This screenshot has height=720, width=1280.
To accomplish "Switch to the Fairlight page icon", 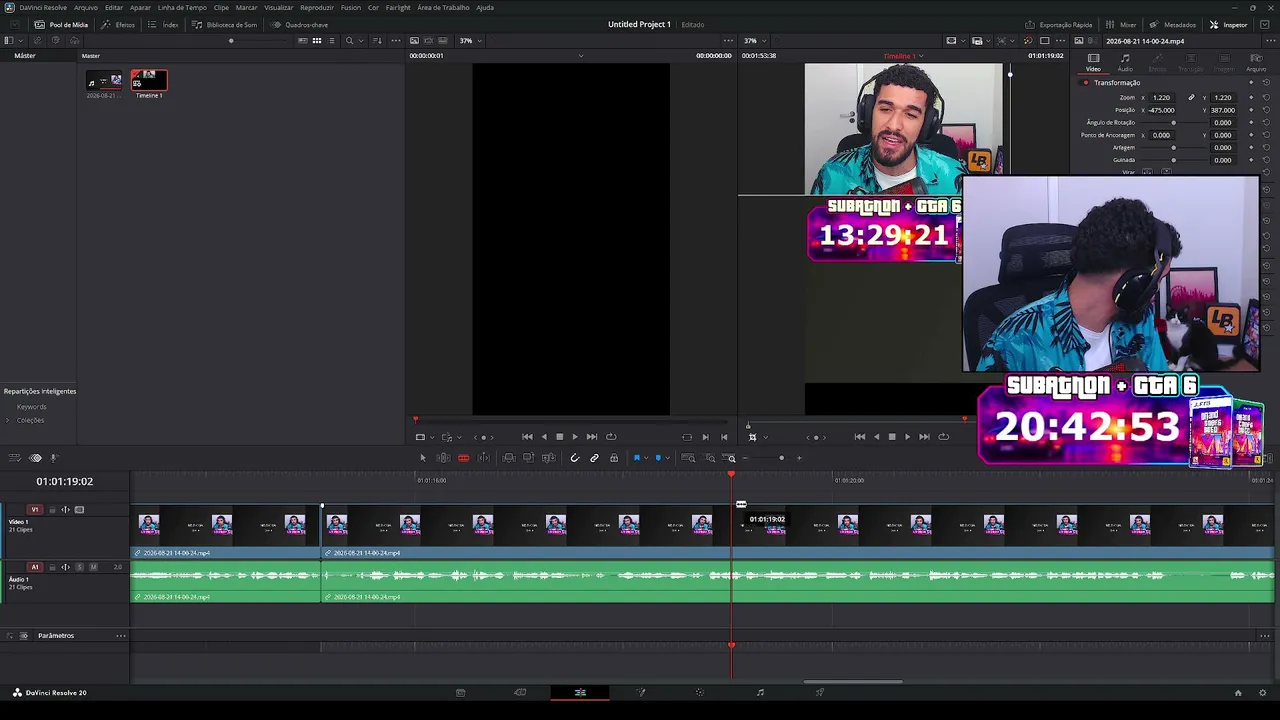I will coord(760,692).
